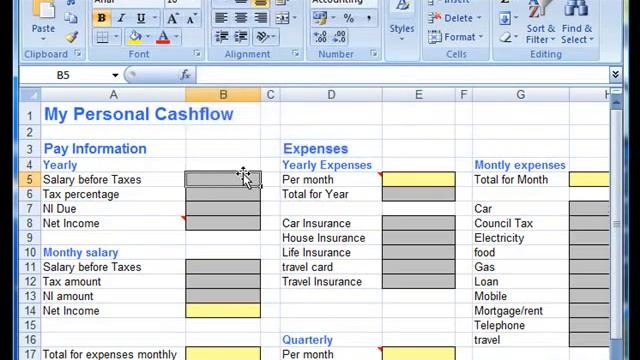The height and width of the screenshot is (360, 640).
Task: Select row 8 header
Action: [x=30, y=224]
